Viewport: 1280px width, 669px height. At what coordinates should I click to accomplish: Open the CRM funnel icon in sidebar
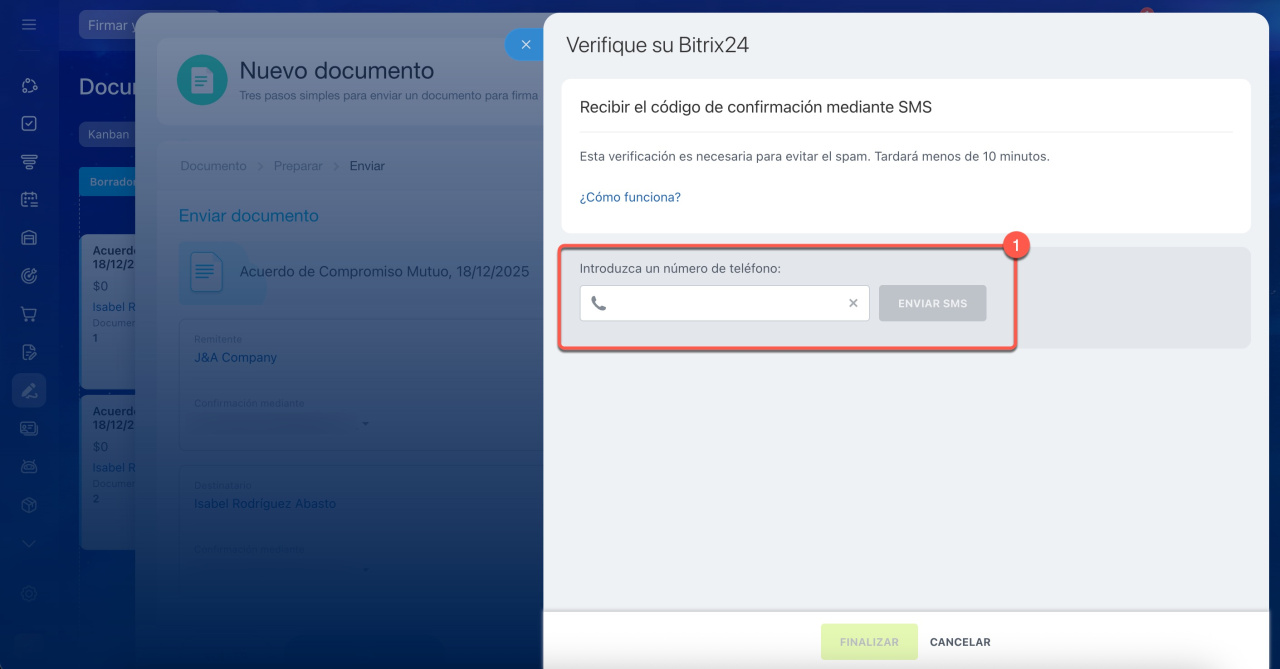(29, 162)
